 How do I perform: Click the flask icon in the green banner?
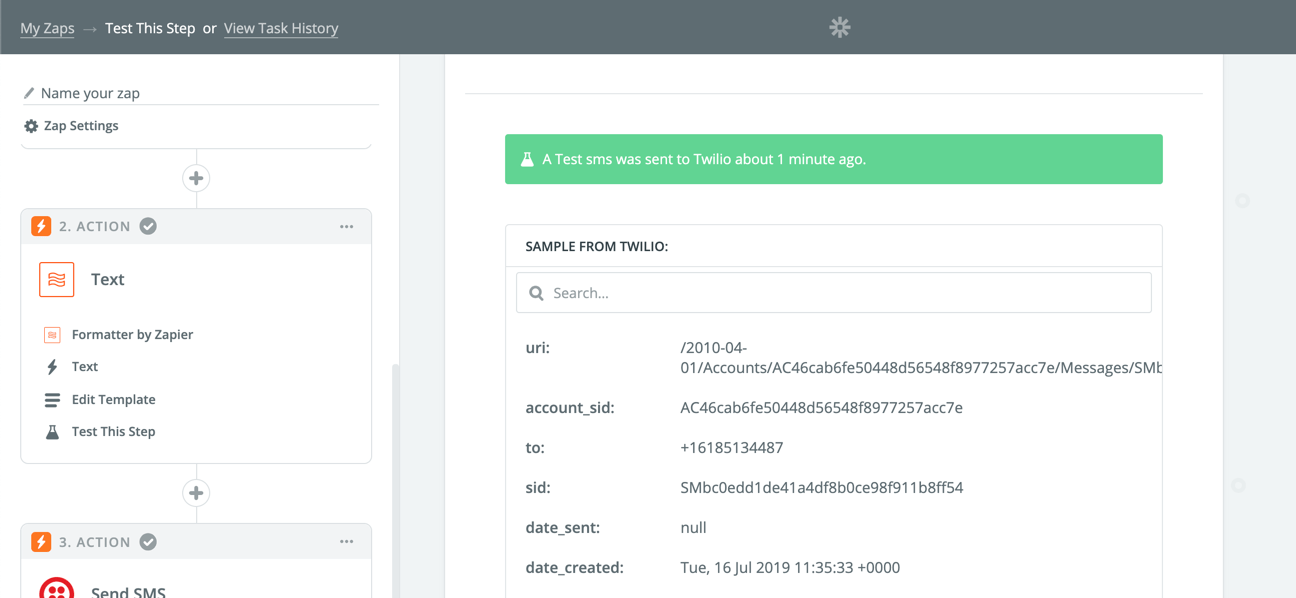527,159
